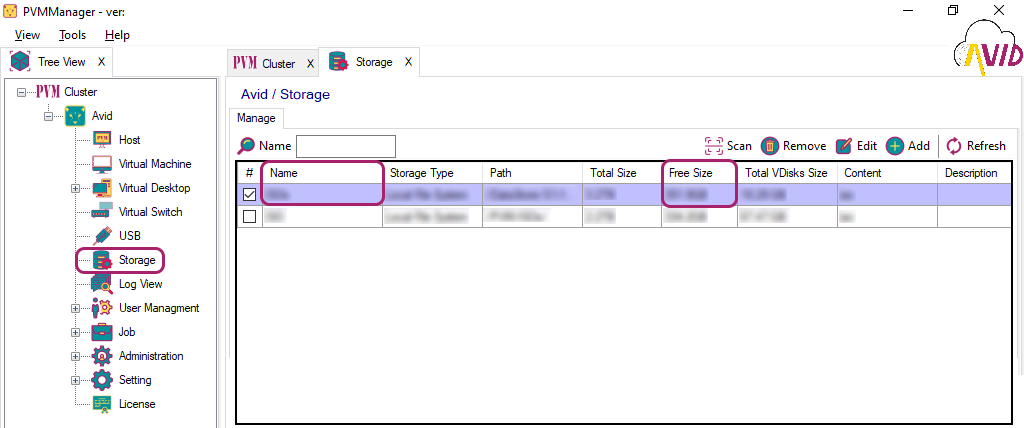This screenshot has height=428, width=1024.
Task: Select the USB tree item label
Action: click(x=129, y=236)
